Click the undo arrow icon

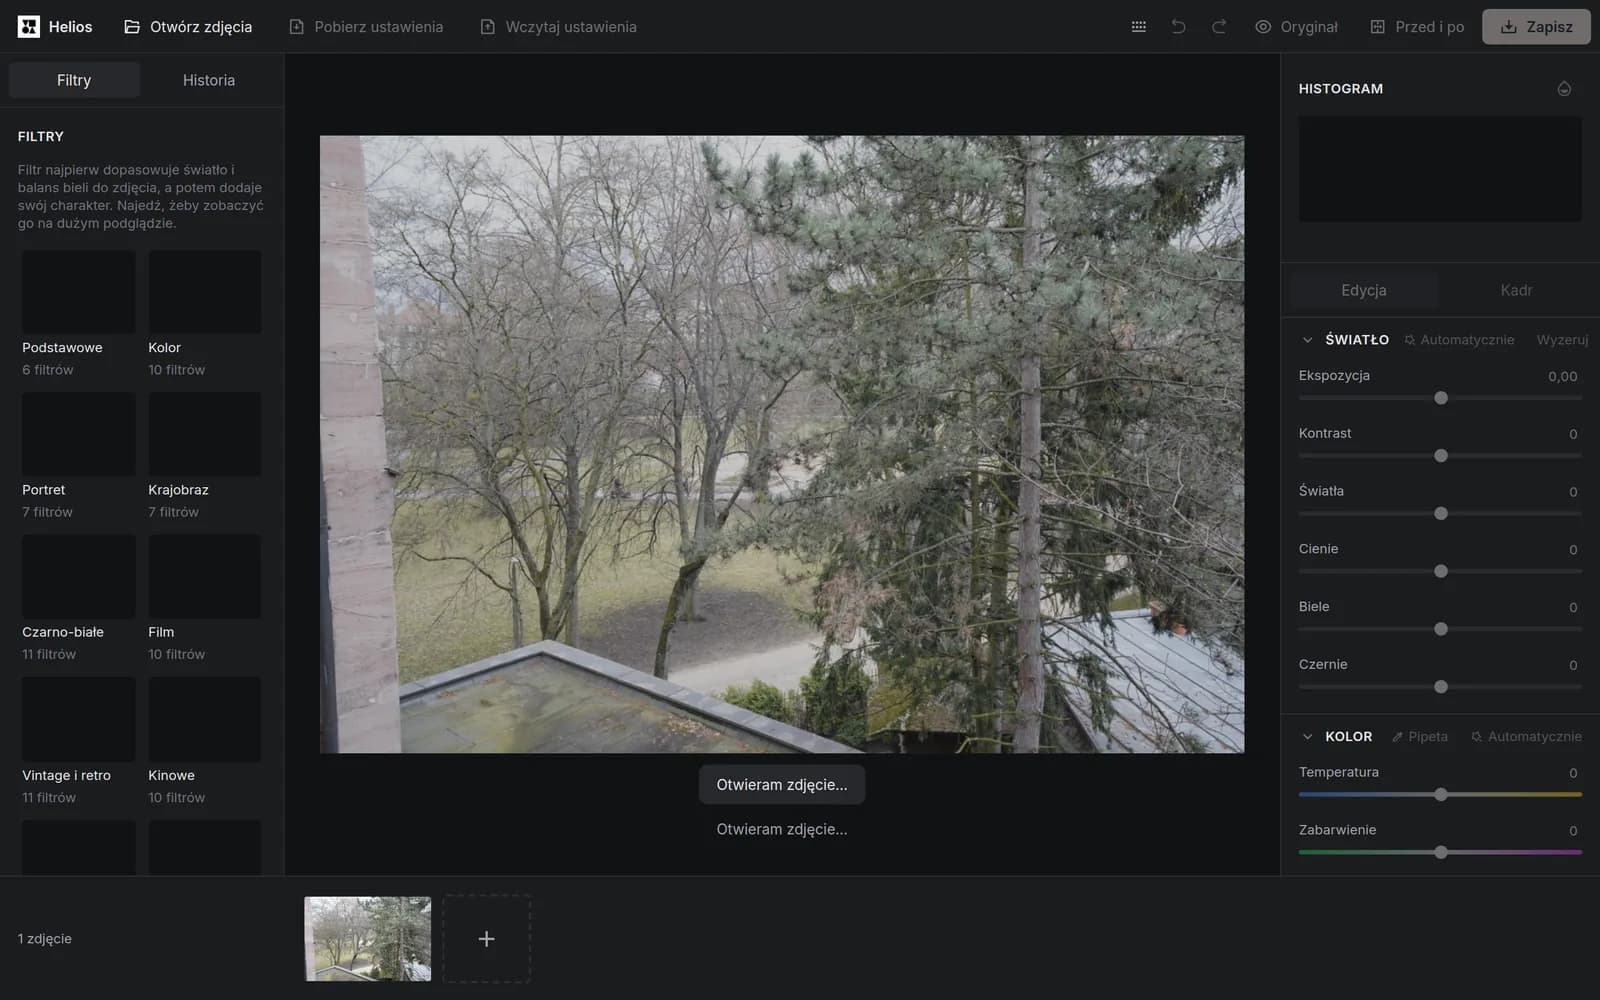click(1178, 27)
